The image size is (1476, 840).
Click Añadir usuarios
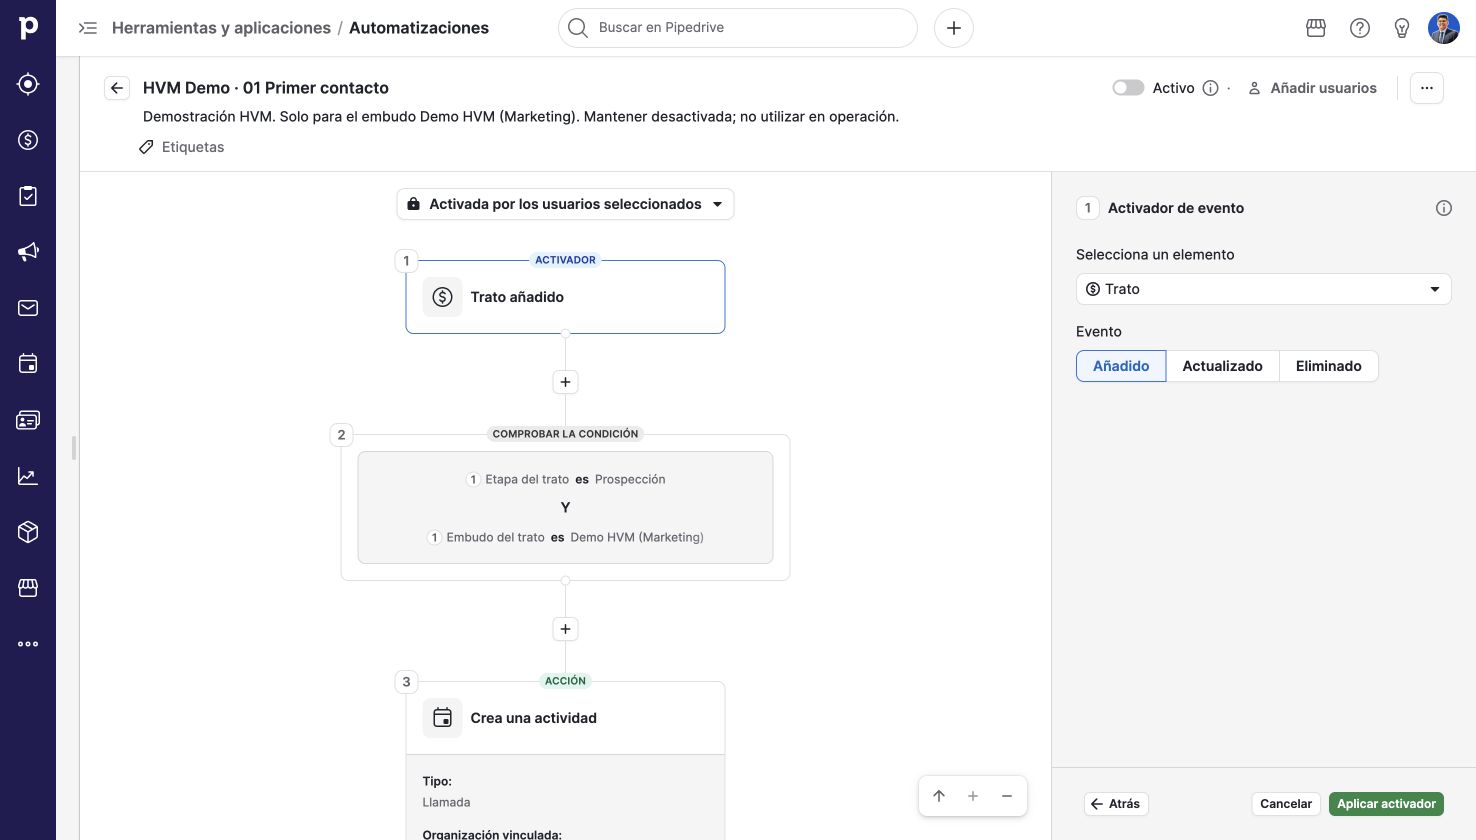[1312, 88]
